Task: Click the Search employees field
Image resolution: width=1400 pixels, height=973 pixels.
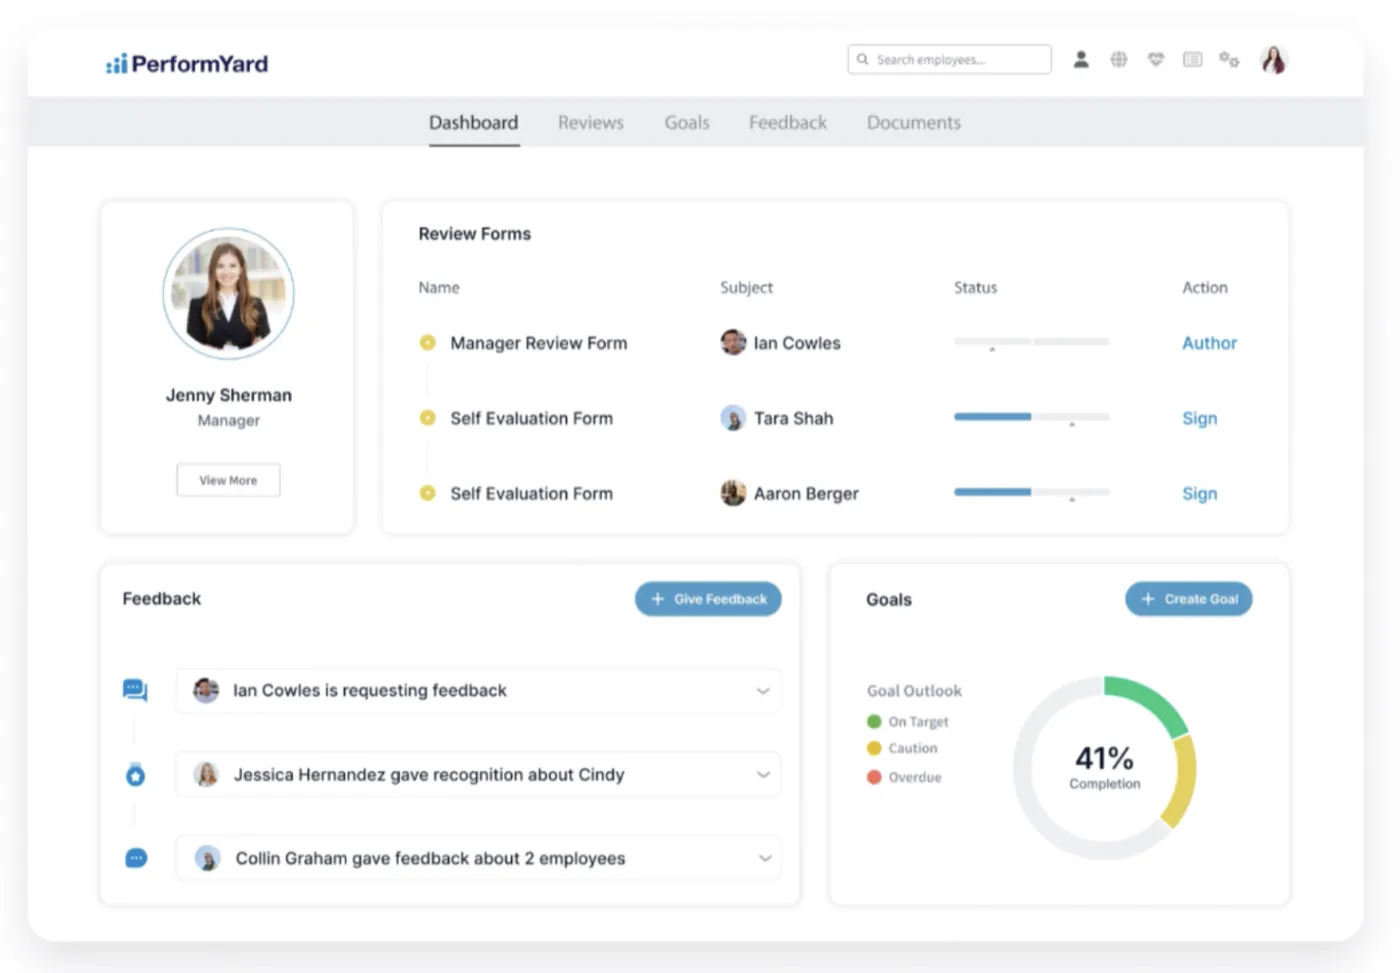Action: (x=949, y=60)
